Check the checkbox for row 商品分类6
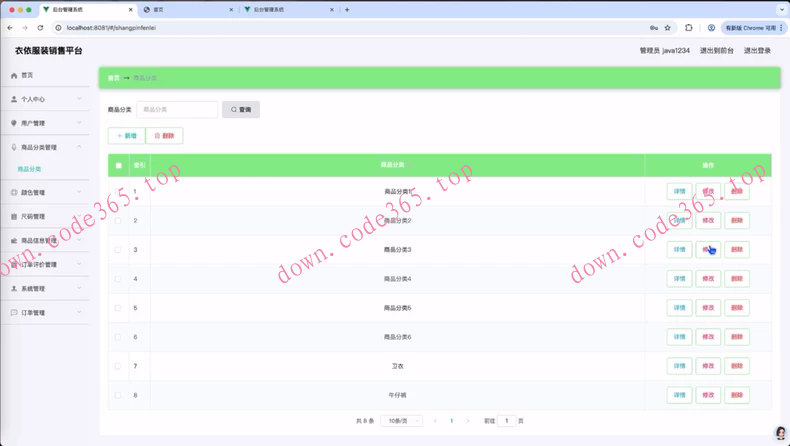 118,337
